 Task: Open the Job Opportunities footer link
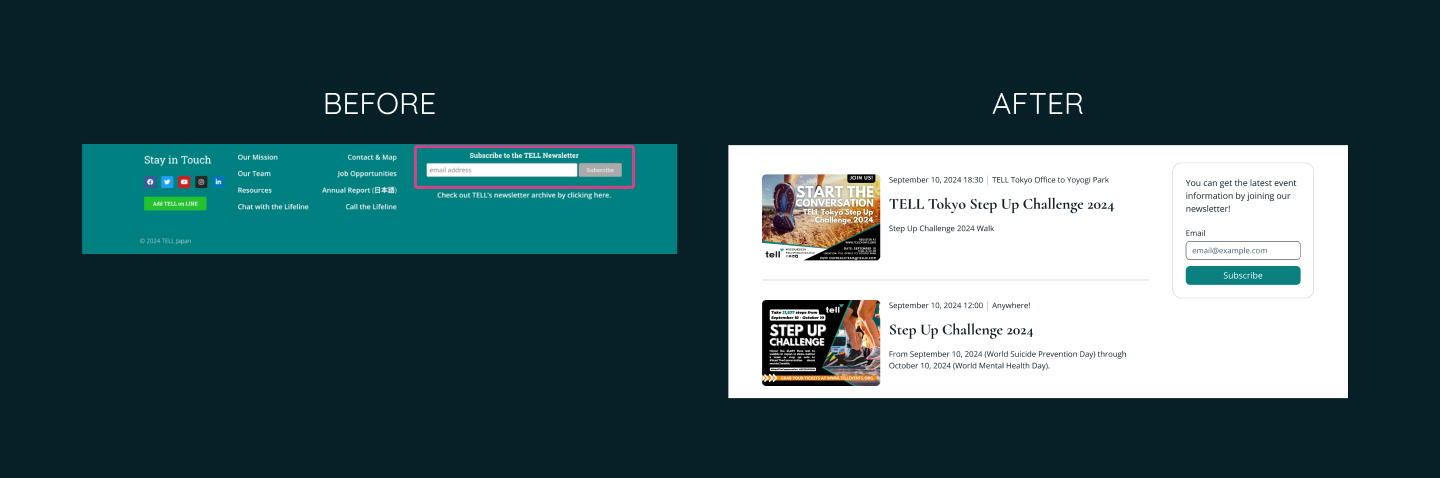click(367, 173)
